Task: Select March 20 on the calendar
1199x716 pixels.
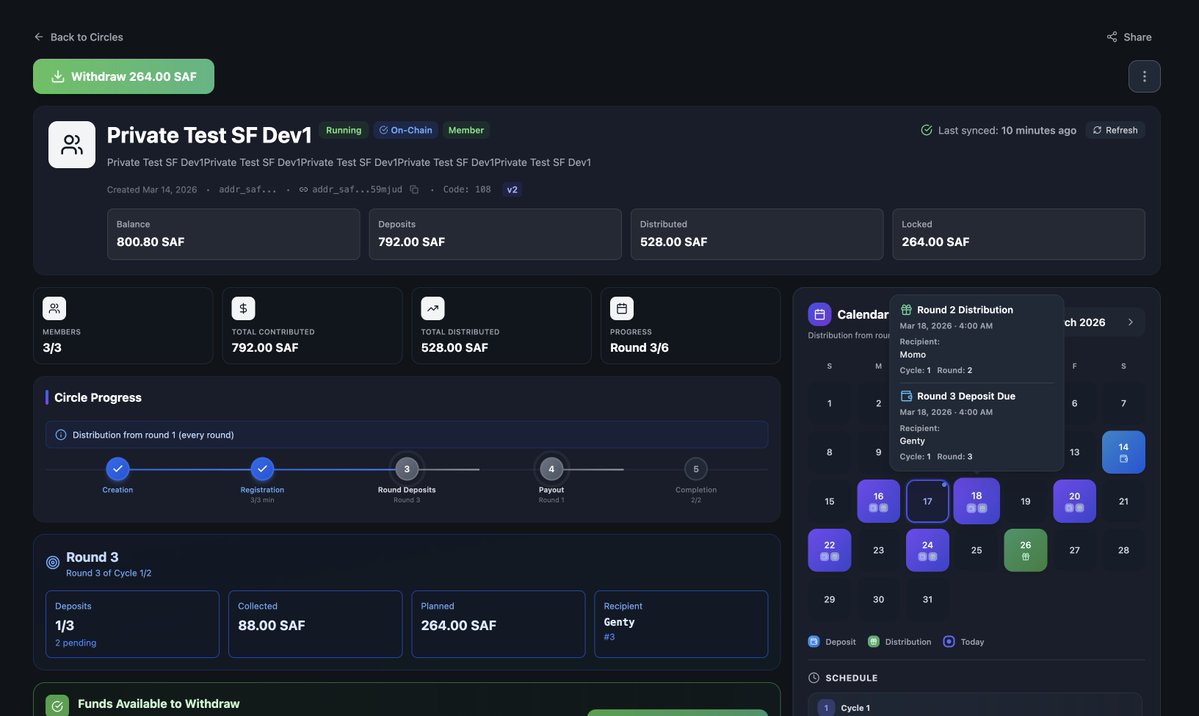Action: pos(1074,501)
